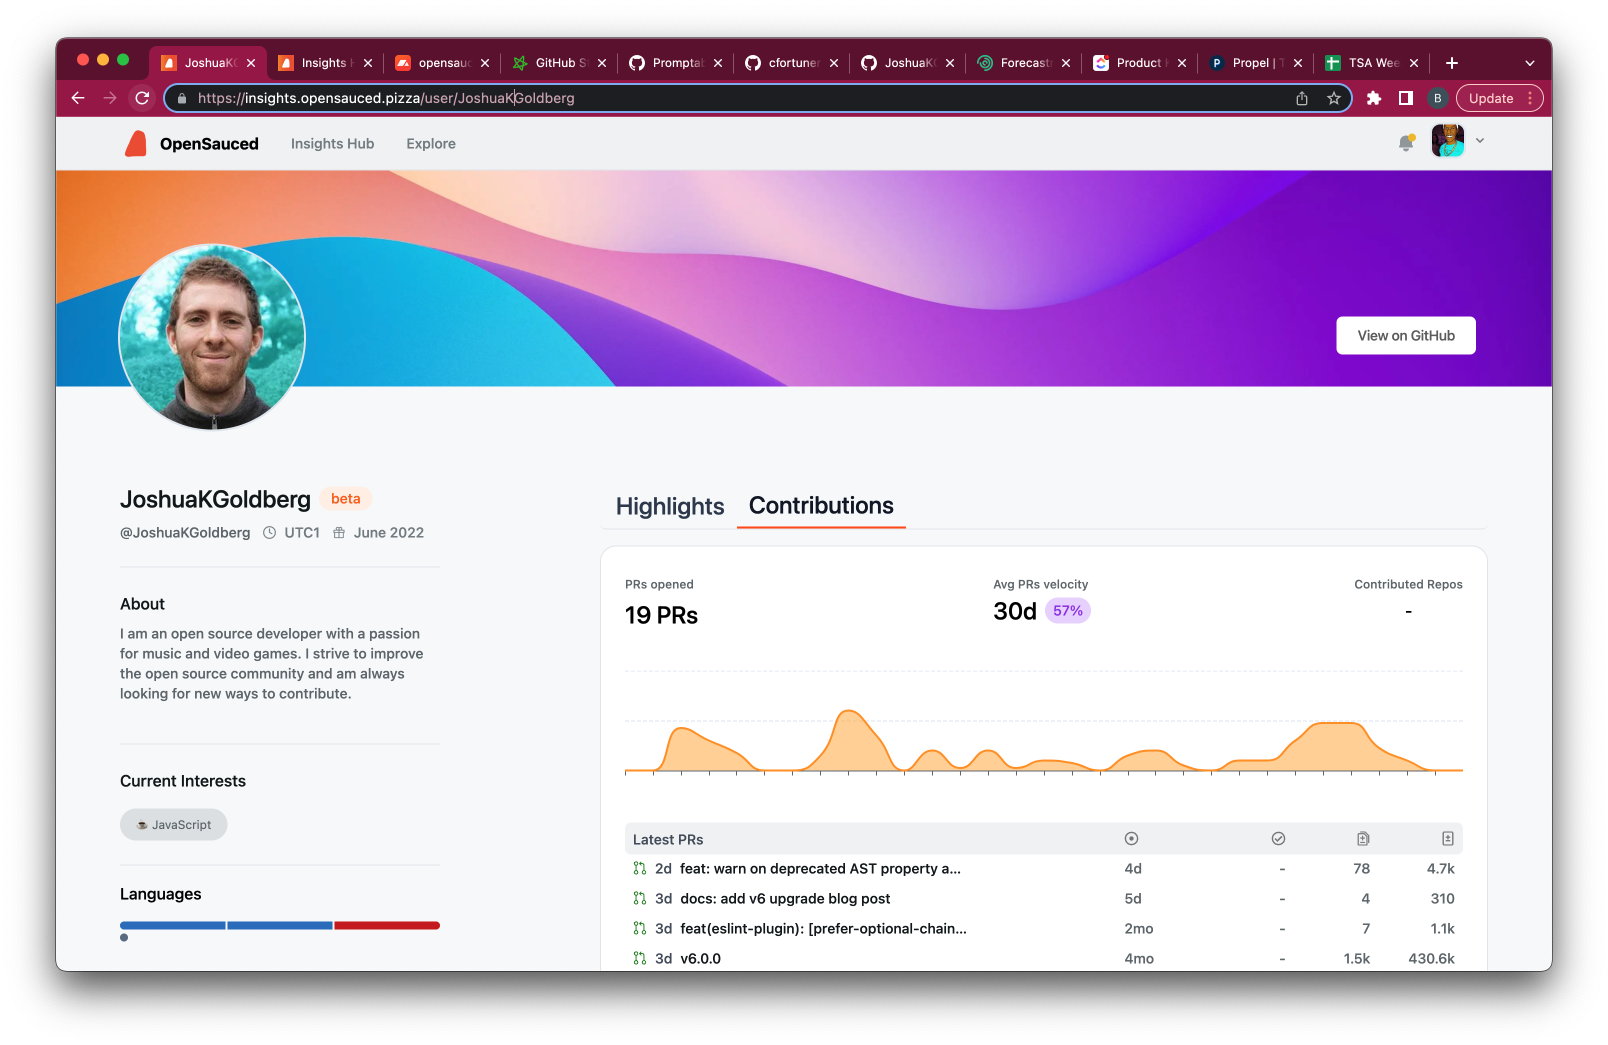This screenshot has height=1045, width=1608.
Task: Click the merged PR icon beside v6.0.0
Action: pos(640,958)
